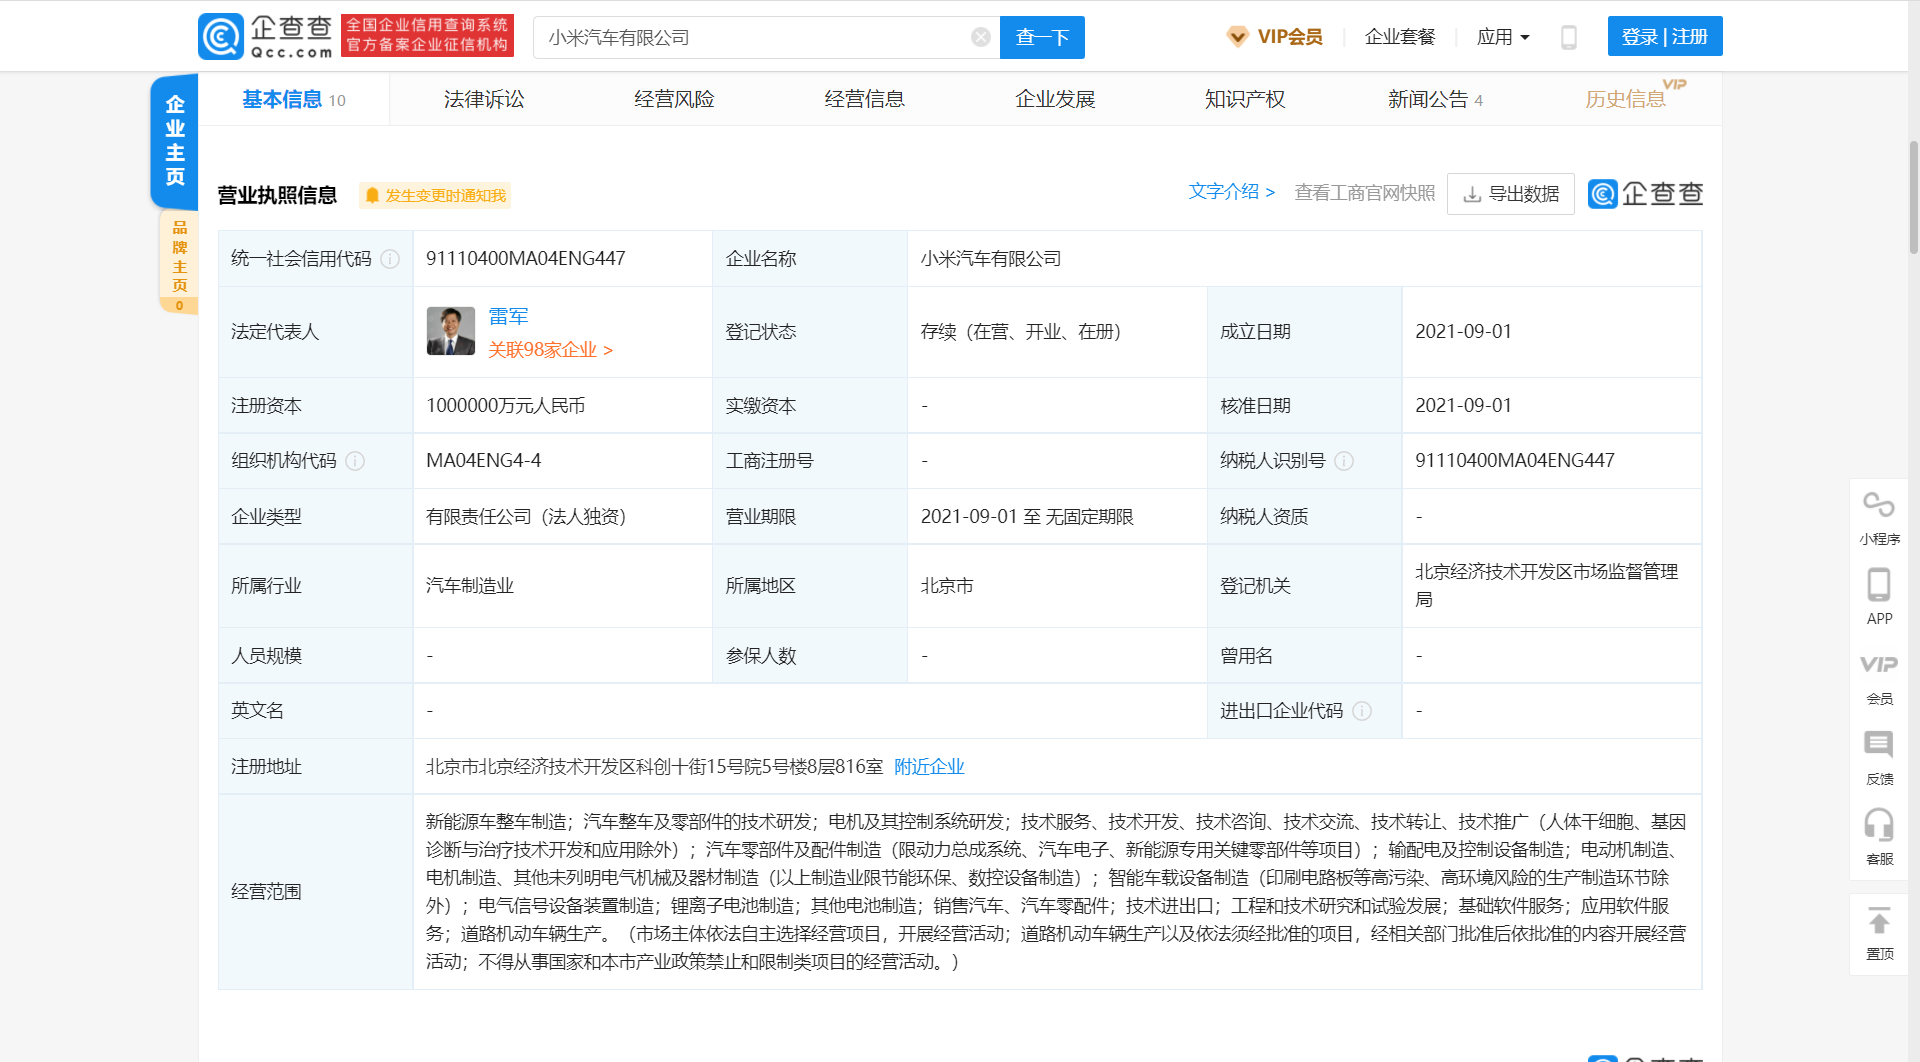Switch to the 知识产权 tab
Image resolution: width=1920 pixels, height=1062 pixels.
1245,99
